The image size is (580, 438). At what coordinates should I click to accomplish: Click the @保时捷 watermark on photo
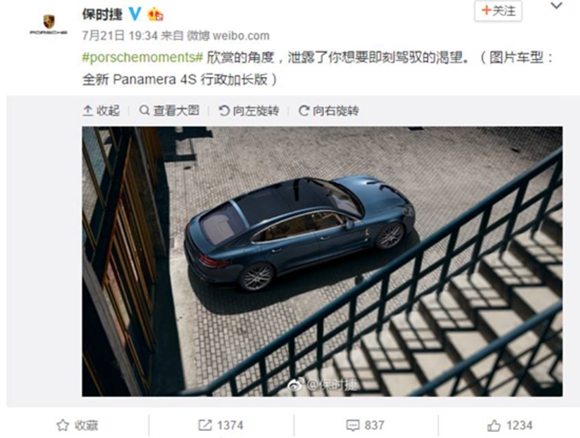coord(323,385)
